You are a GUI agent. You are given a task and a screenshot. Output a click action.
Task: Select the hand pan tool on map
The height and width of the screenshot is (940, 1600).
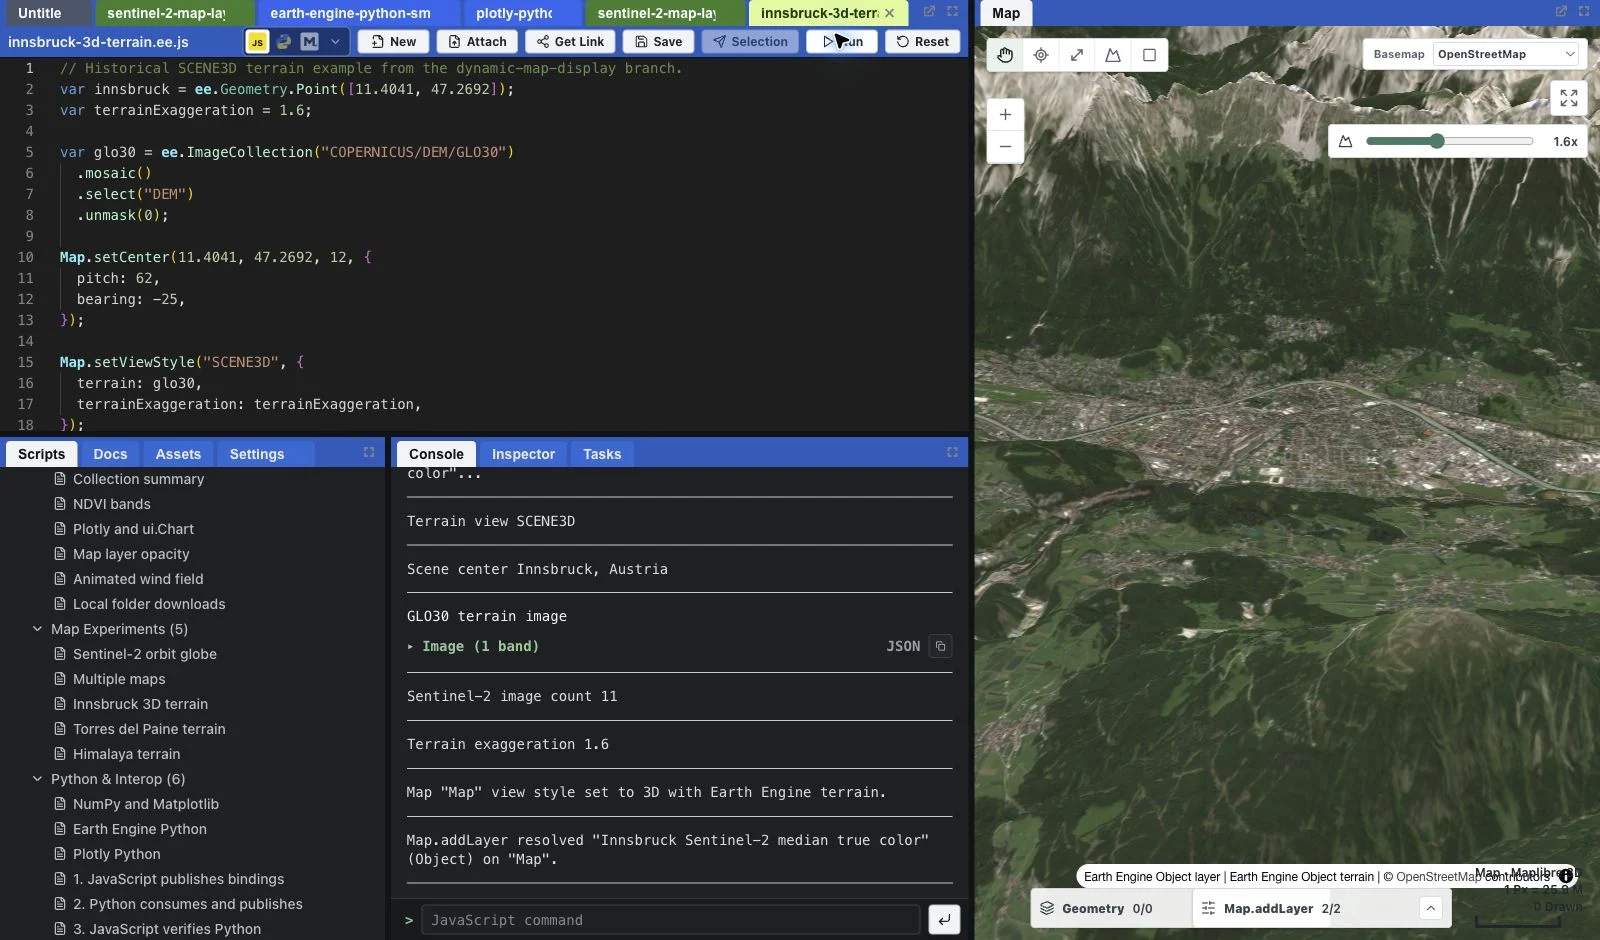[1005, 55]
